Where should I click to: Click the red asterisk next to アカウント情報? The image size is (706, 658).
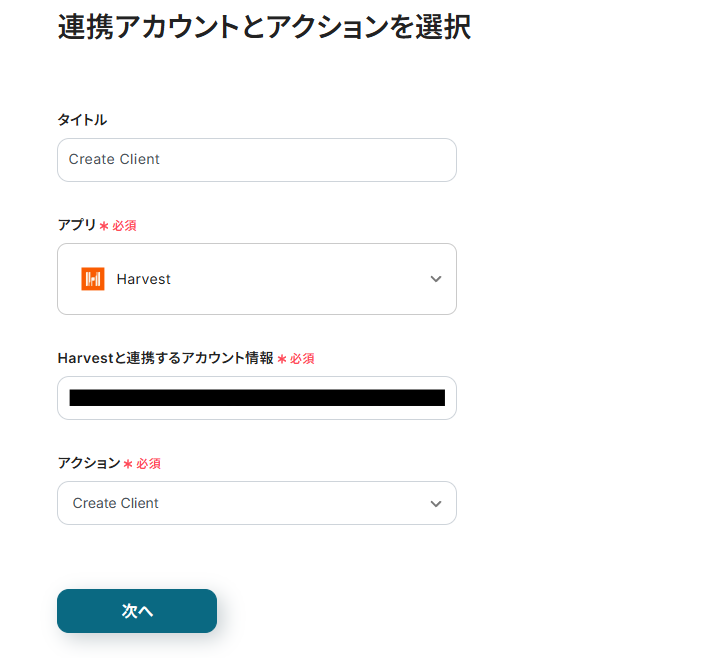point(282,359)
